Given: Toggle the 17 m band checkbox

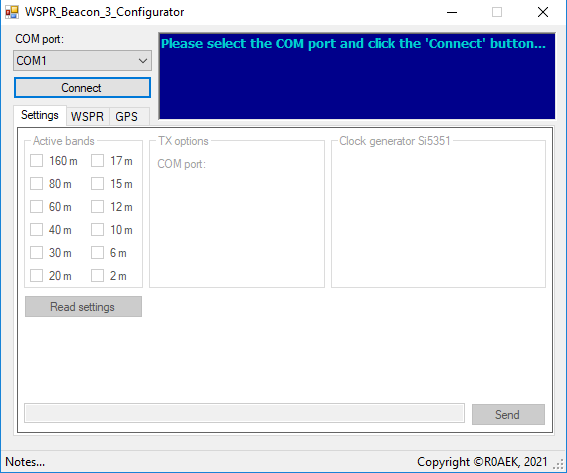Looking at the screenshot, I should click(x=97, y=161).
